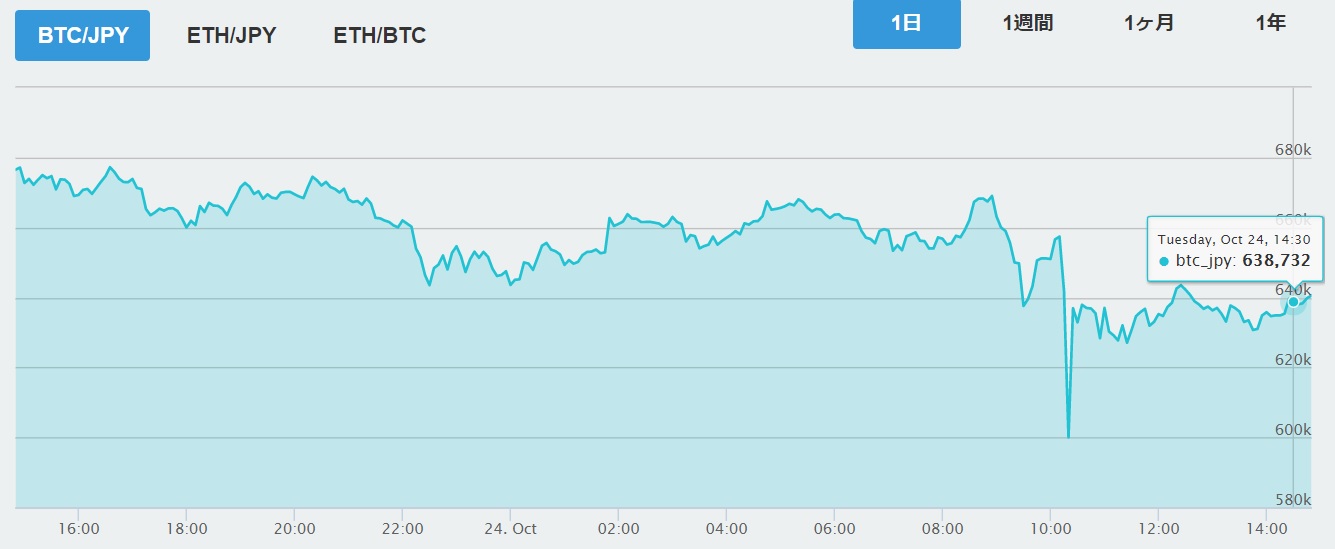This screenshot has height=549, width=1335.
Task: Select the 1日 time range button
Action: click(x=906, y=24)
